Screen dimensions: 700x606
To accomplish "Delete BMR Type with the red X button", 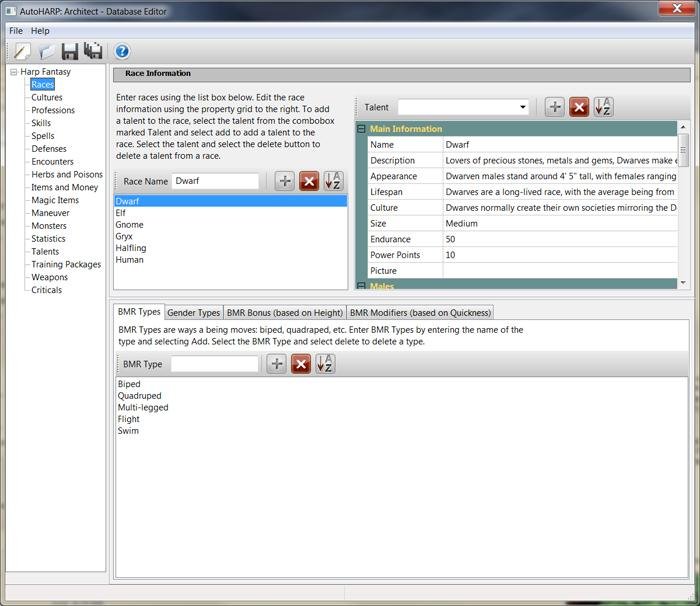I will click(x=301, y=364).
